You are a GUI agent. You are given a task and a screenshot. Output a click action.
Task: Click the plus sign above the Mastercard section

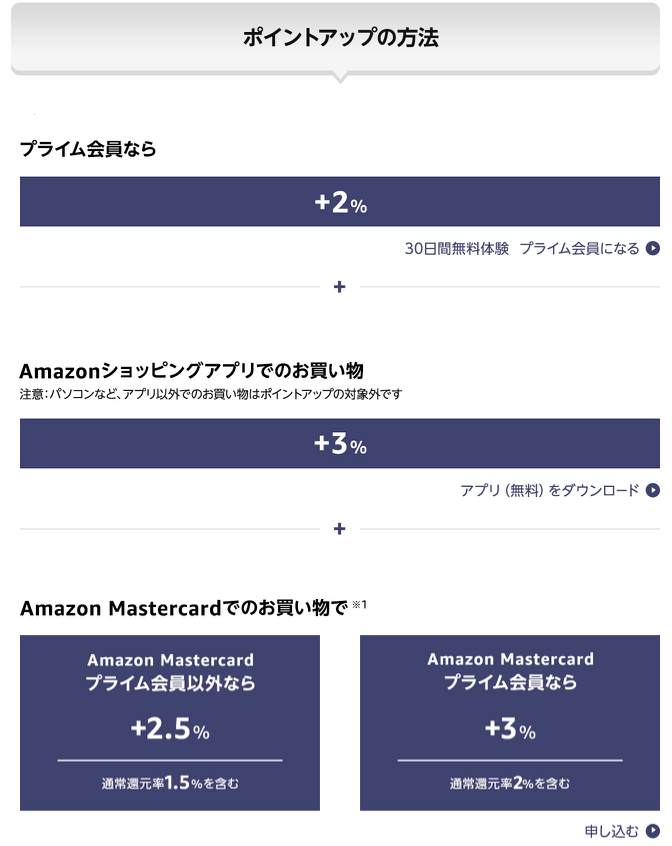coord(339,528)
